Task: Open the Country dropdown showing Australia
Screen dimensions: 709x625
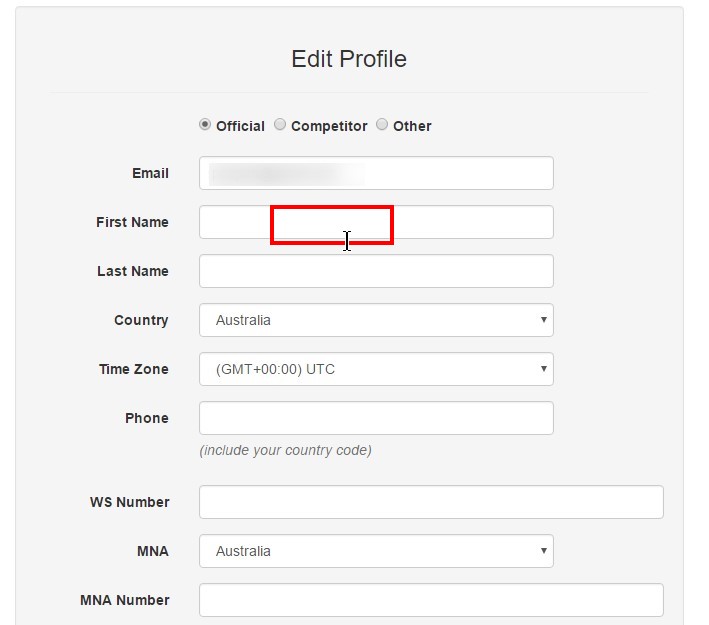Action: [376, 320]
